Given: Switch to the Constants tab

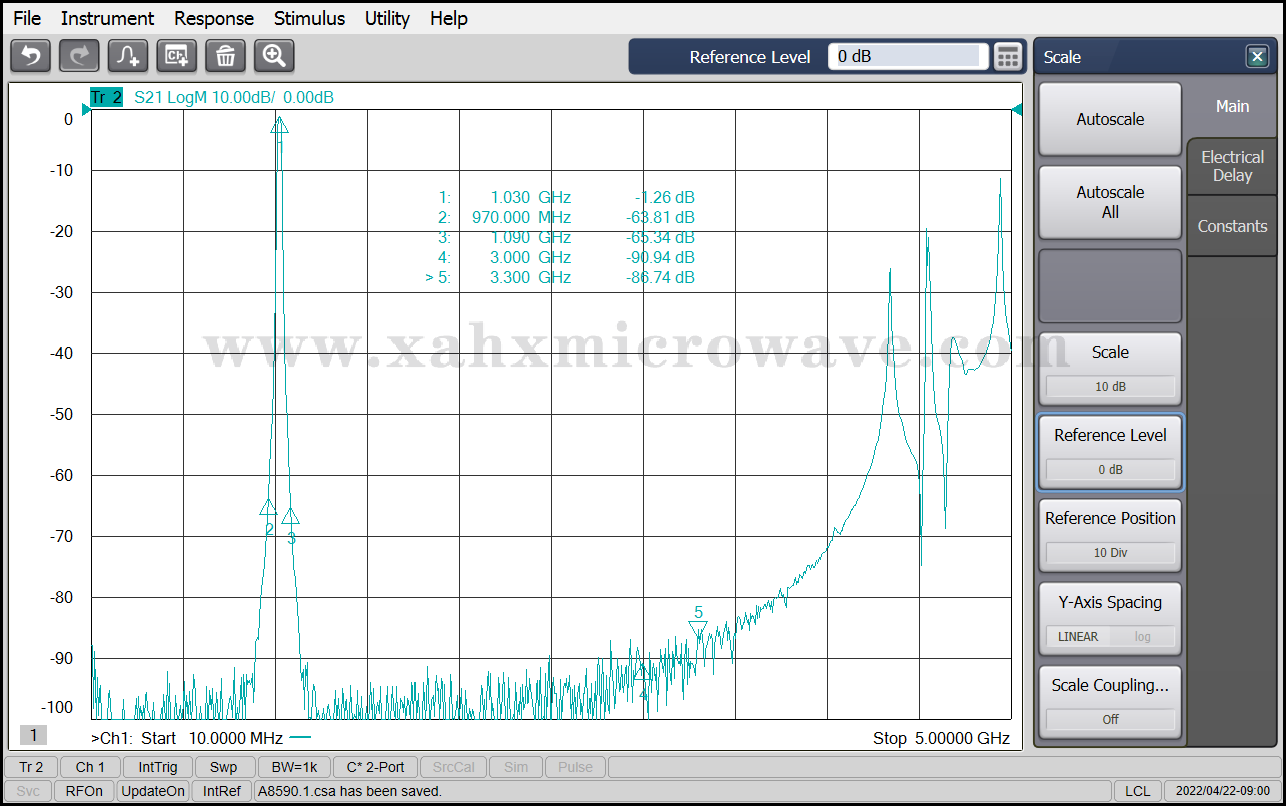Looking at the screenshot, I should coord(1232,226).
